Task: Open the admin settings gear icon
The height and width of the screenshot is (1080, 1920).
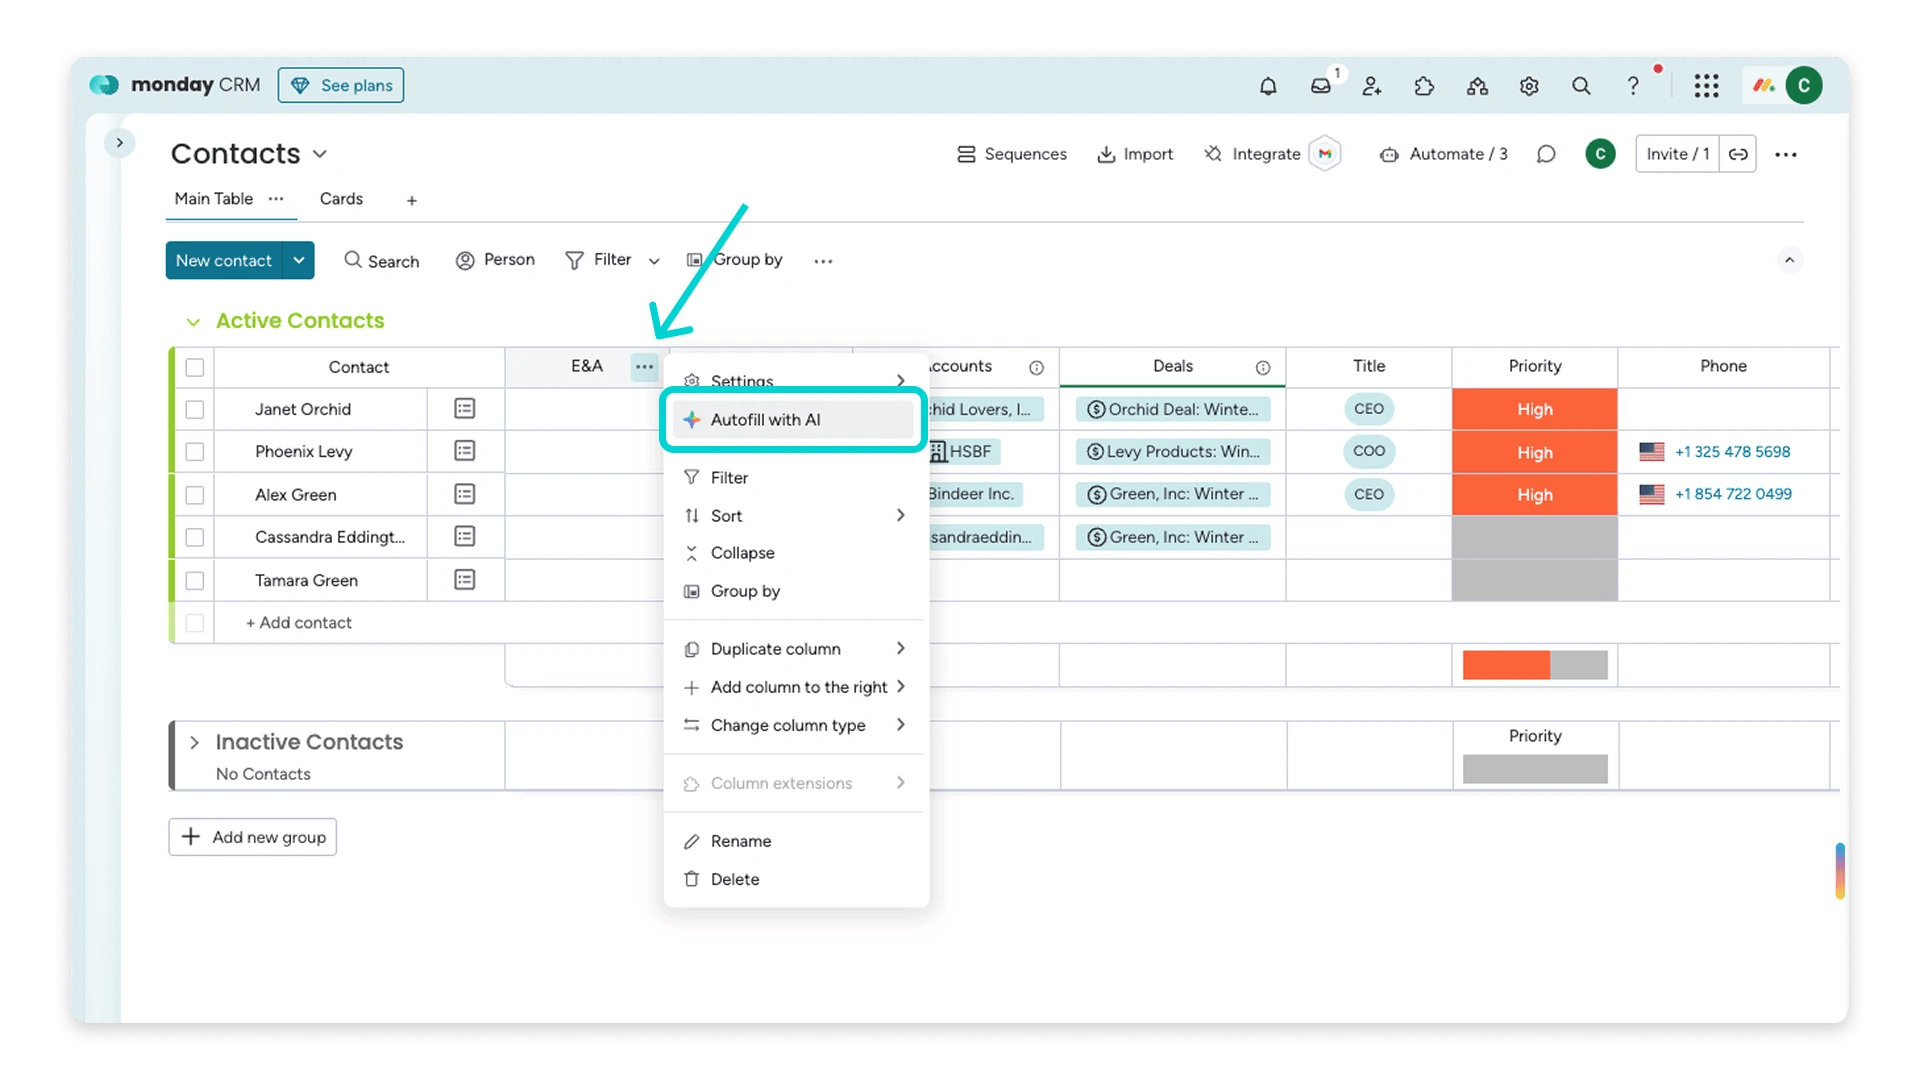Action: coord(1529,86)
